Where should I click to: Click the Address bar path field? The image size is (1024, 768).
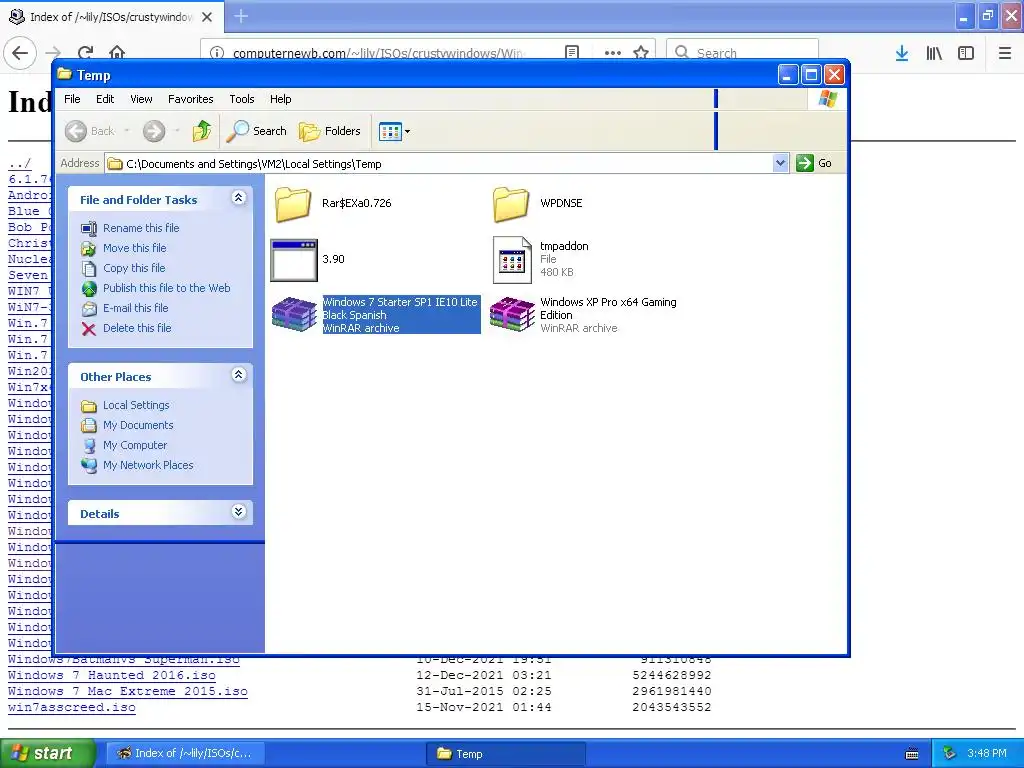pos(439,164)
